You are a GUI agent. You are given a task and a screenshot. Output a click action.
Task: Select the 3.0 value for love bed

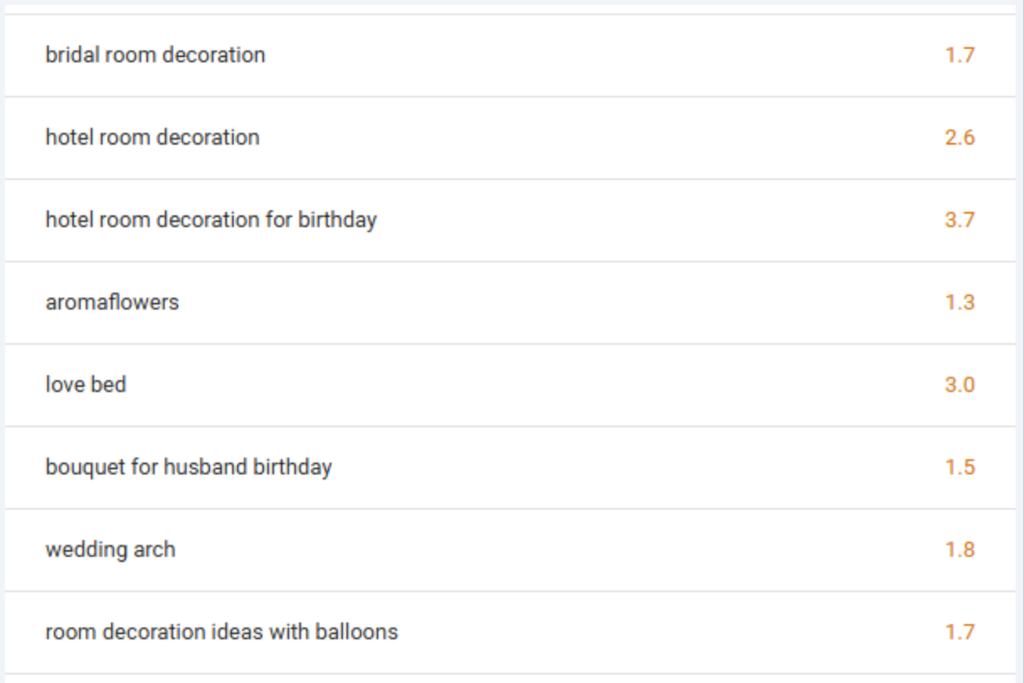[x=959, y=384]
